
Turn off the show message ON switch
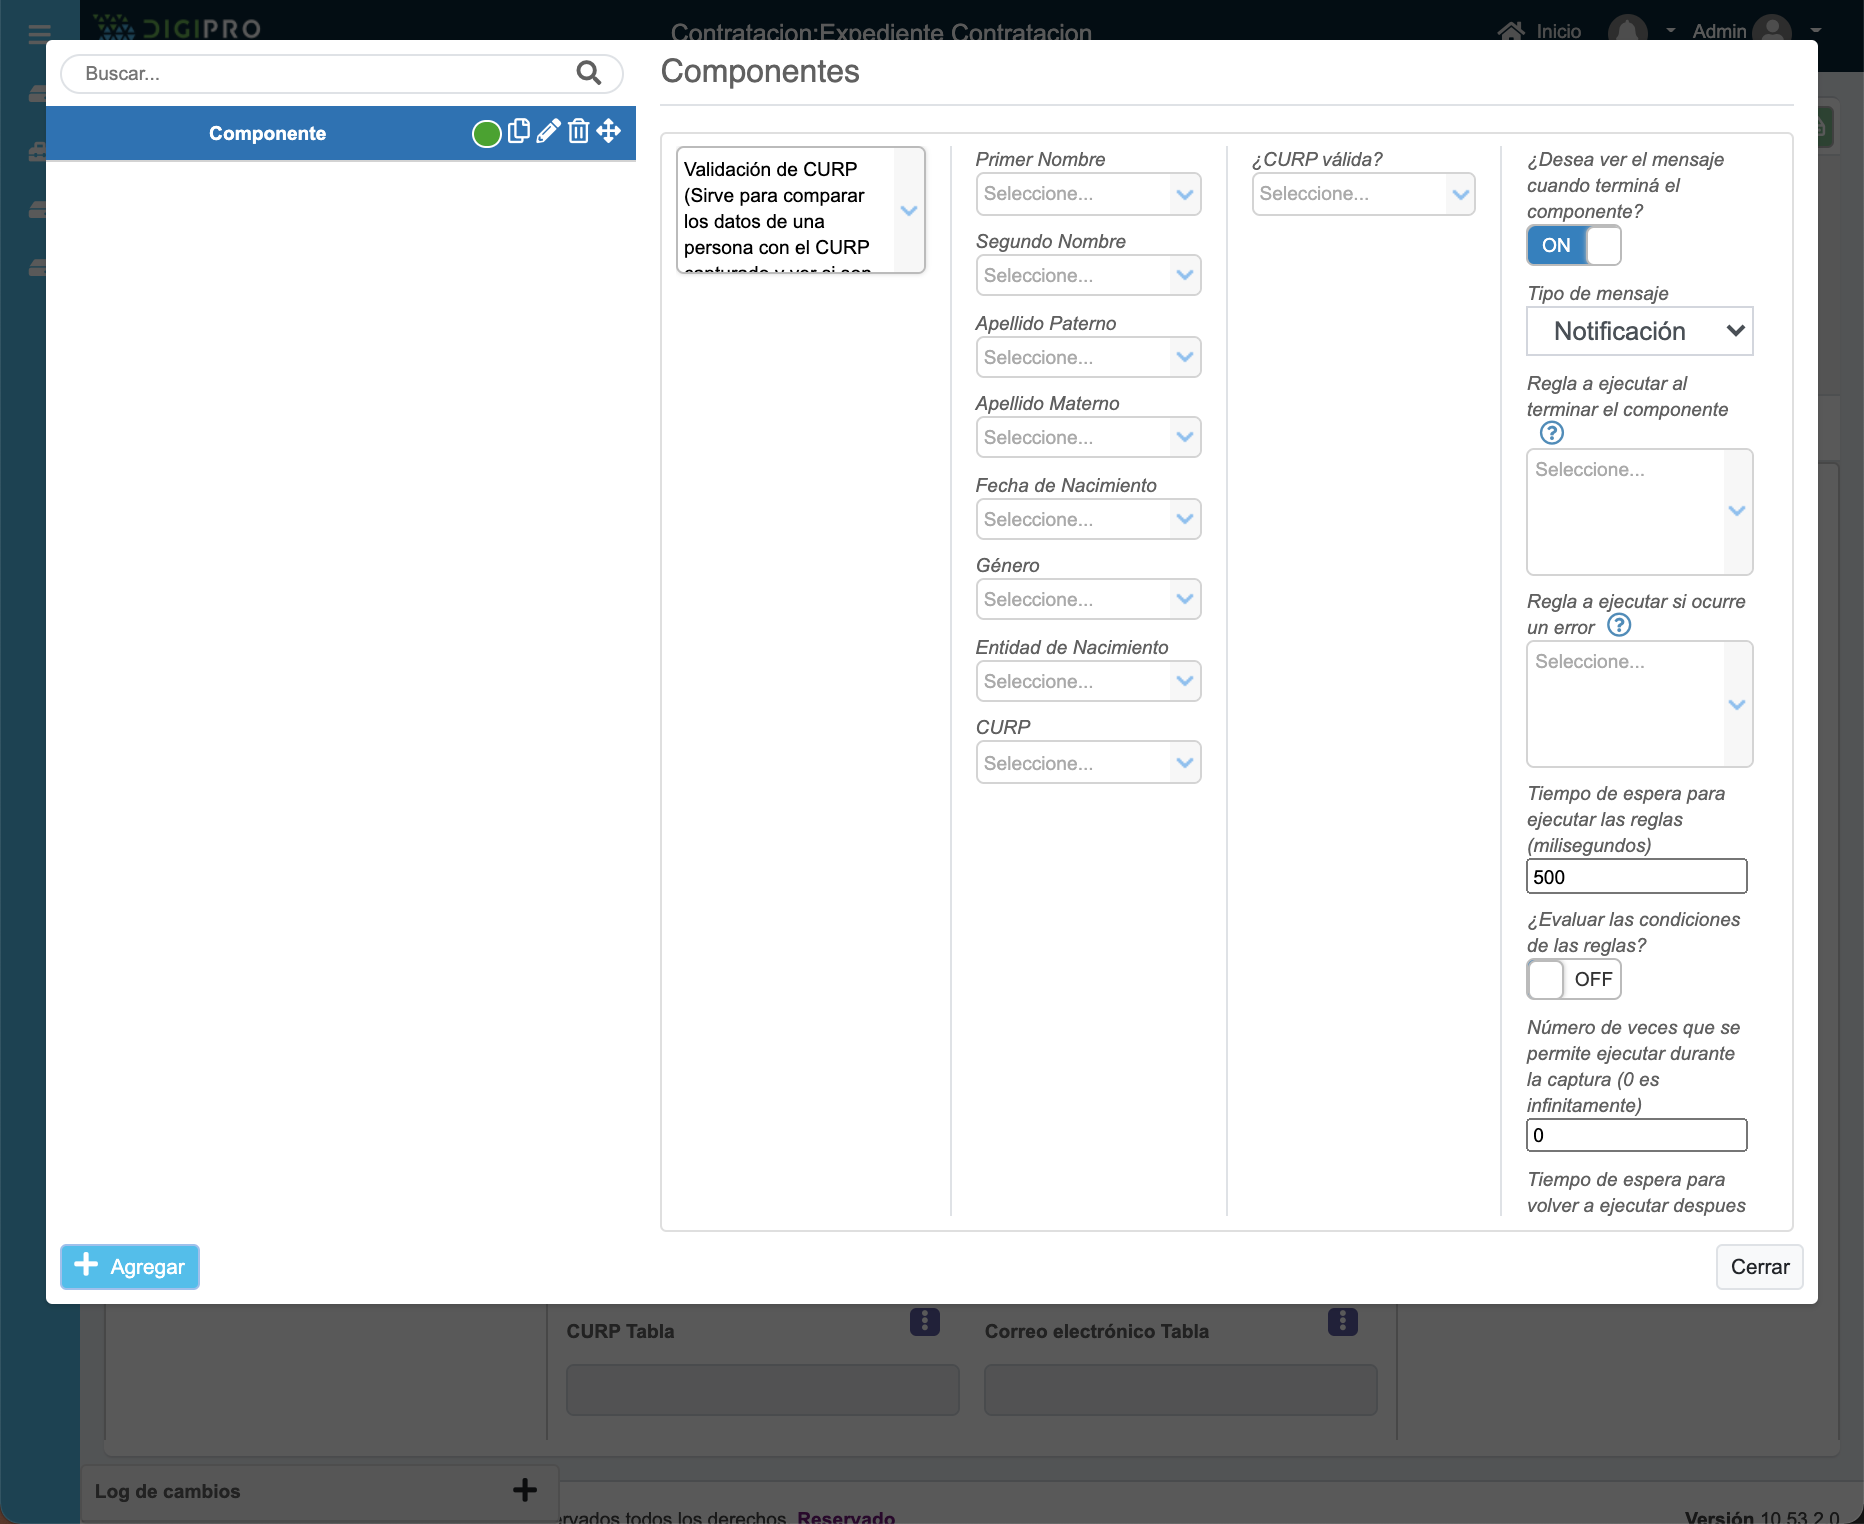coord(1573,246)
